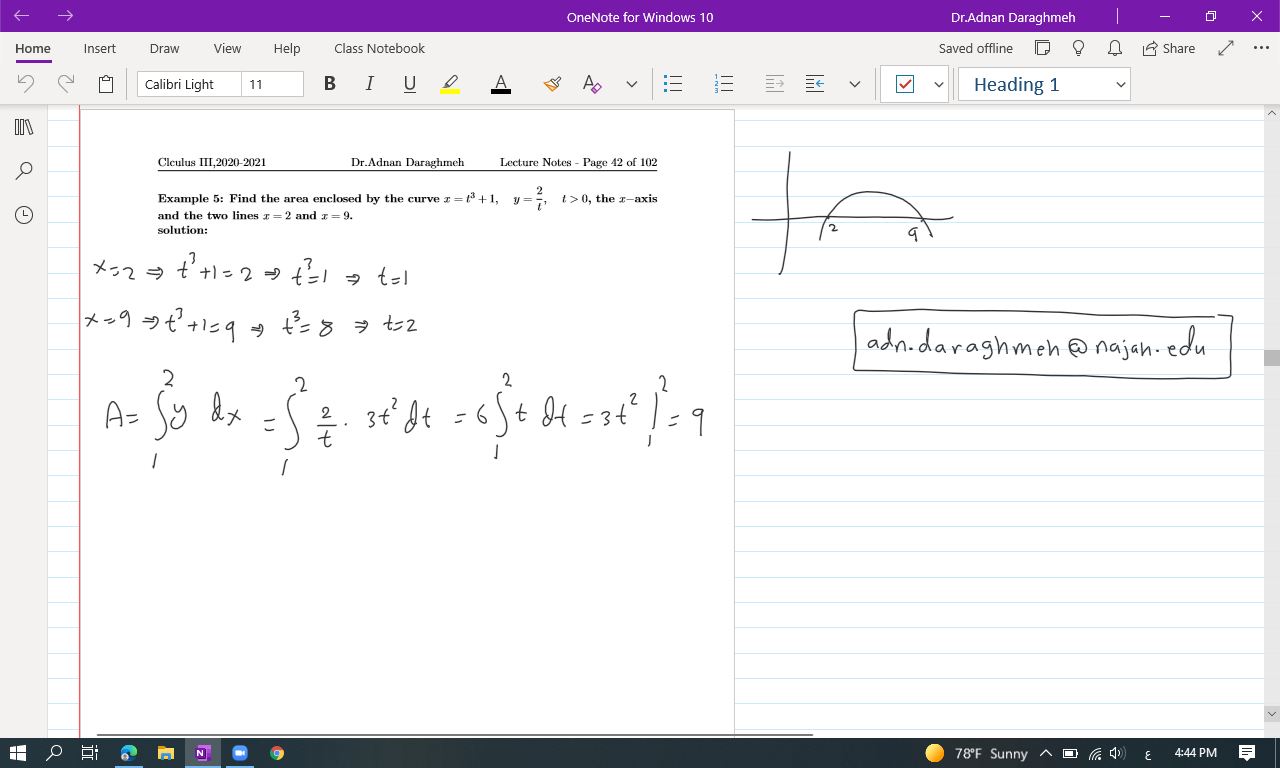Open the Heading 1 styles dropdown
Viewport: 1280px width, 768px height.
[1044, 84]
